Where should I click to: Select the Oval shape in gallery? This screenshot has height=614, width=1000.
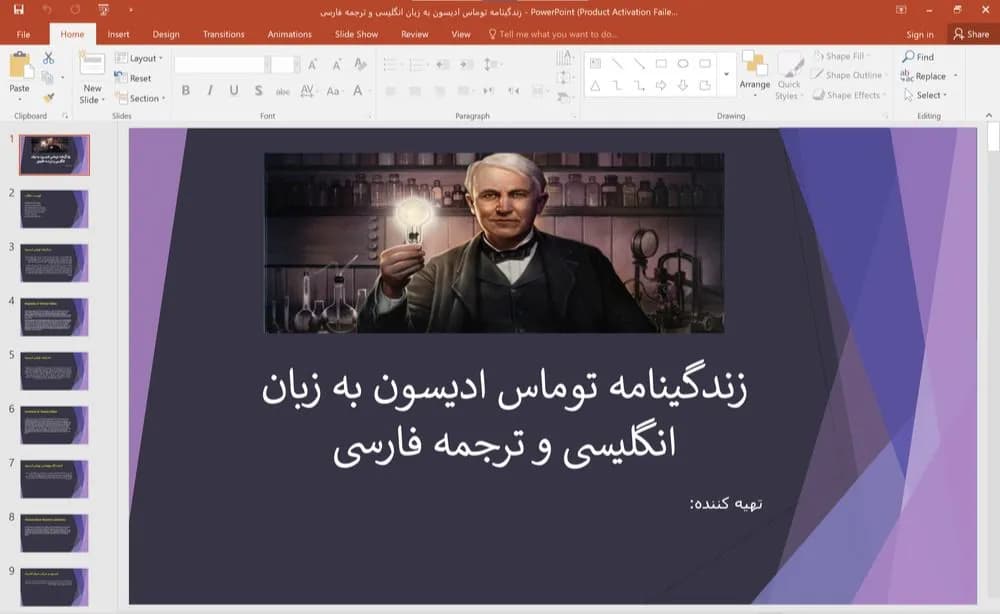click(683, 63)
